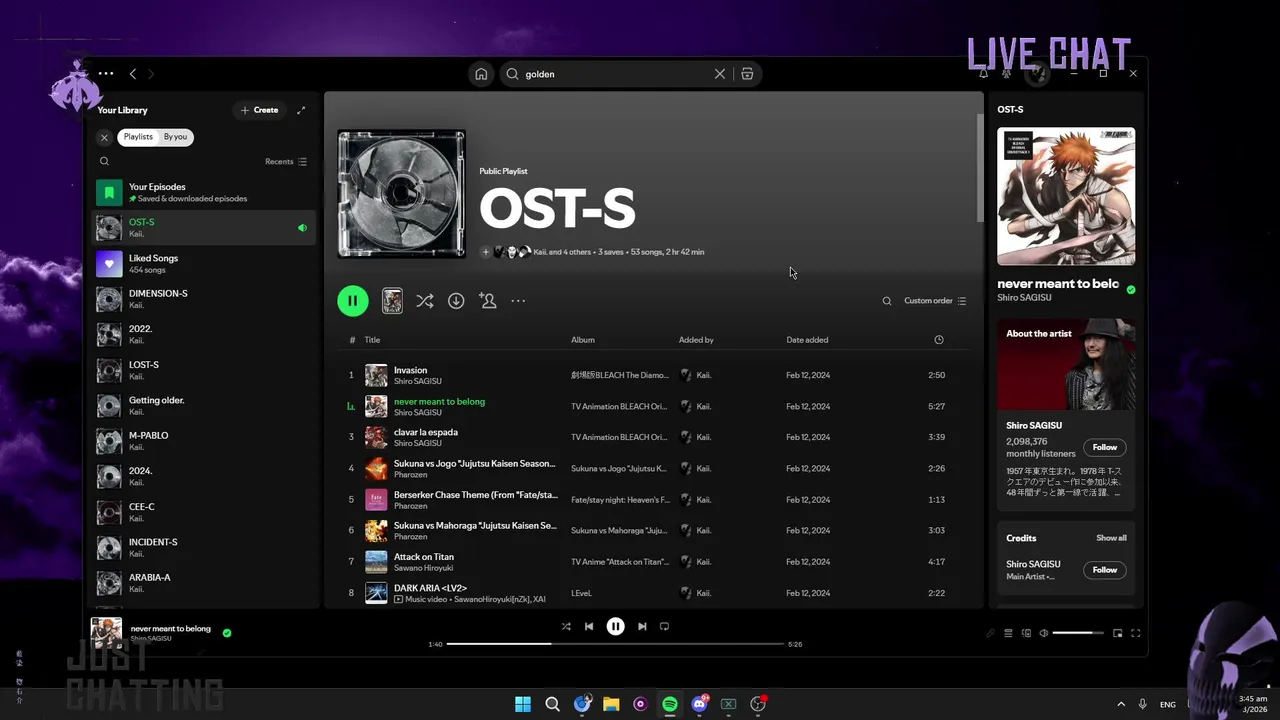Open the play queue icon
This screenshot has width=1280, height=720.
tap(1008, 633)
